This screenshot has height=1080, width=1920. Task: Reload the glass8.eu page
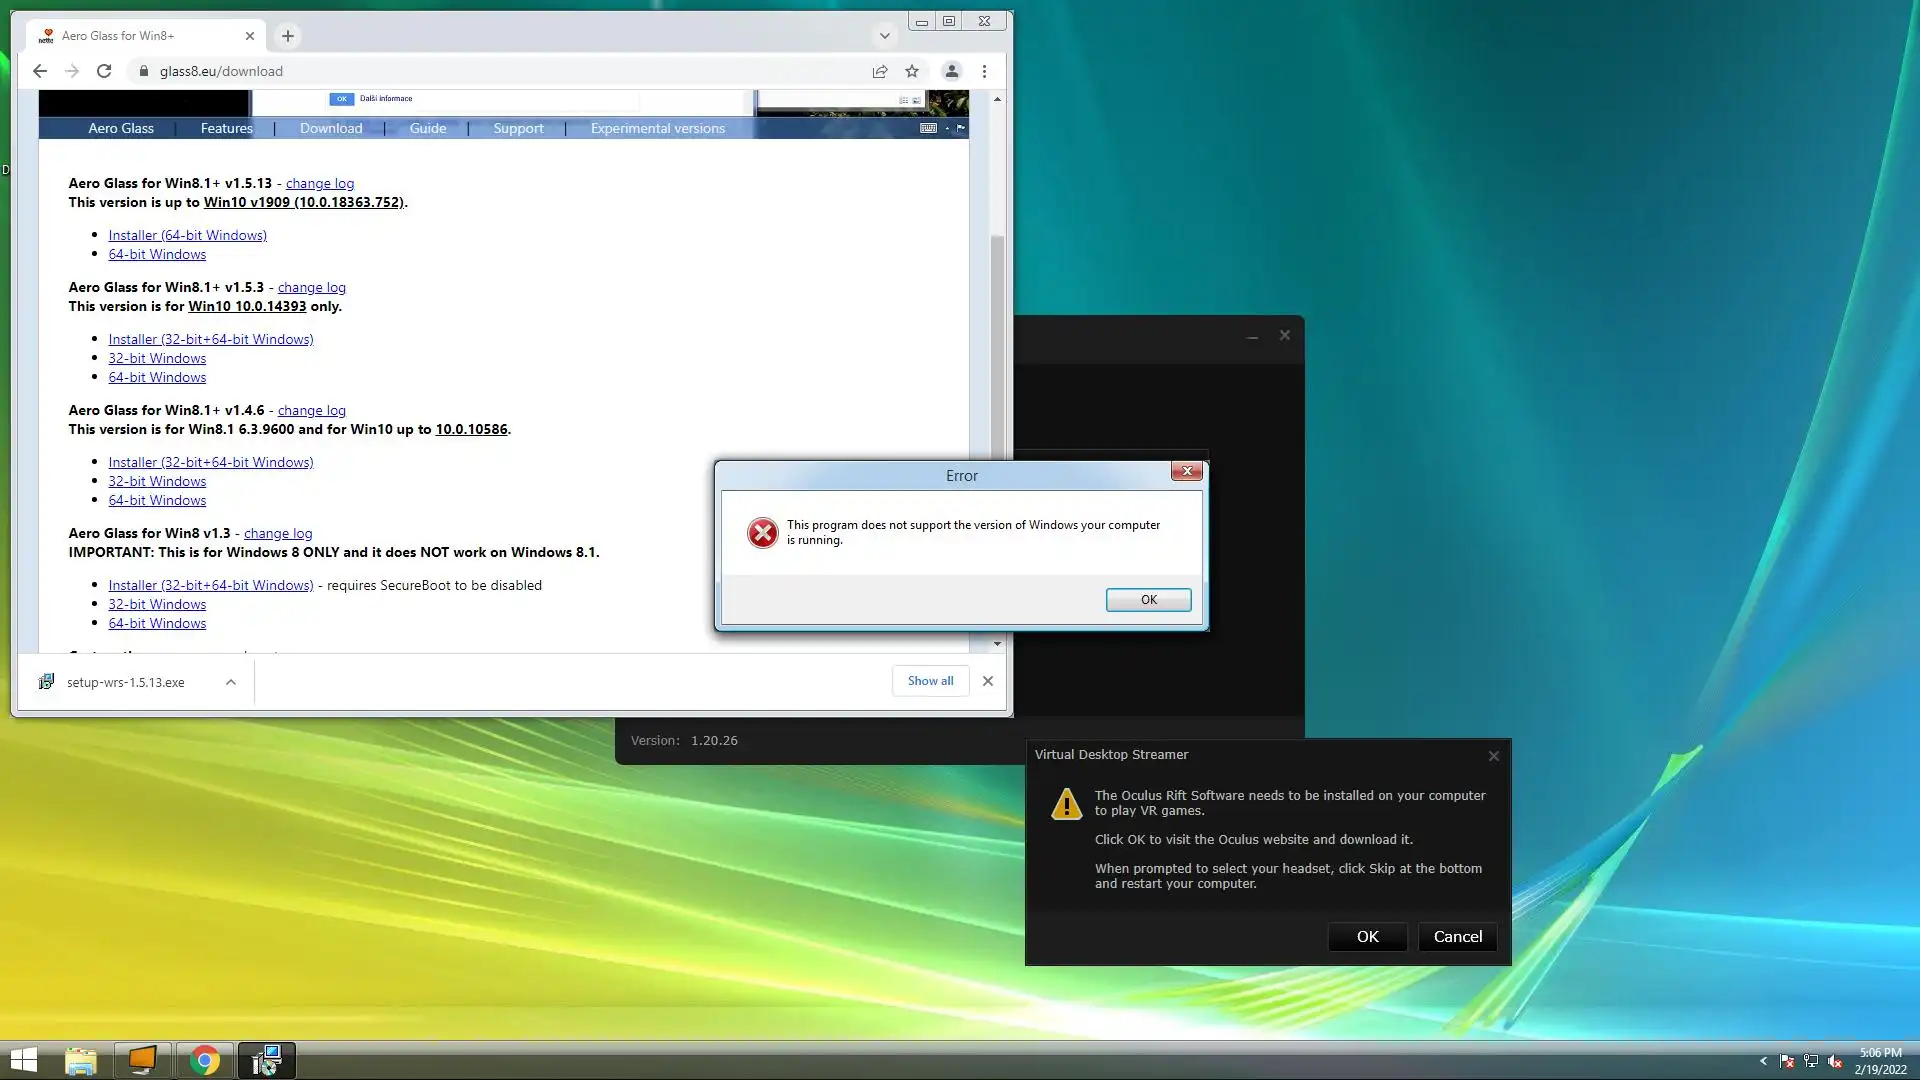pyautogui.click(x=104, y=71)
